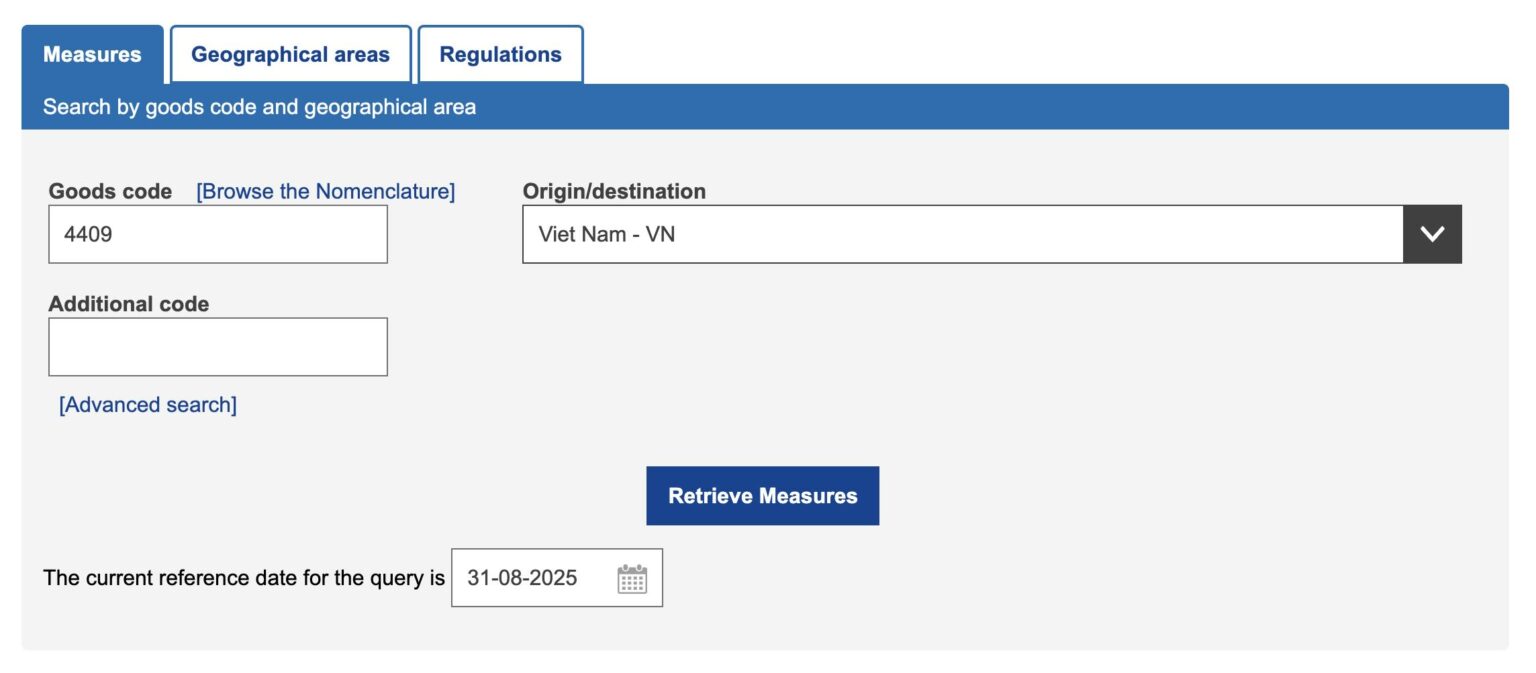The width and height of the screenshot is (1536, 673).
Task: Click the empty Additional code field
Action: (218, 347)
